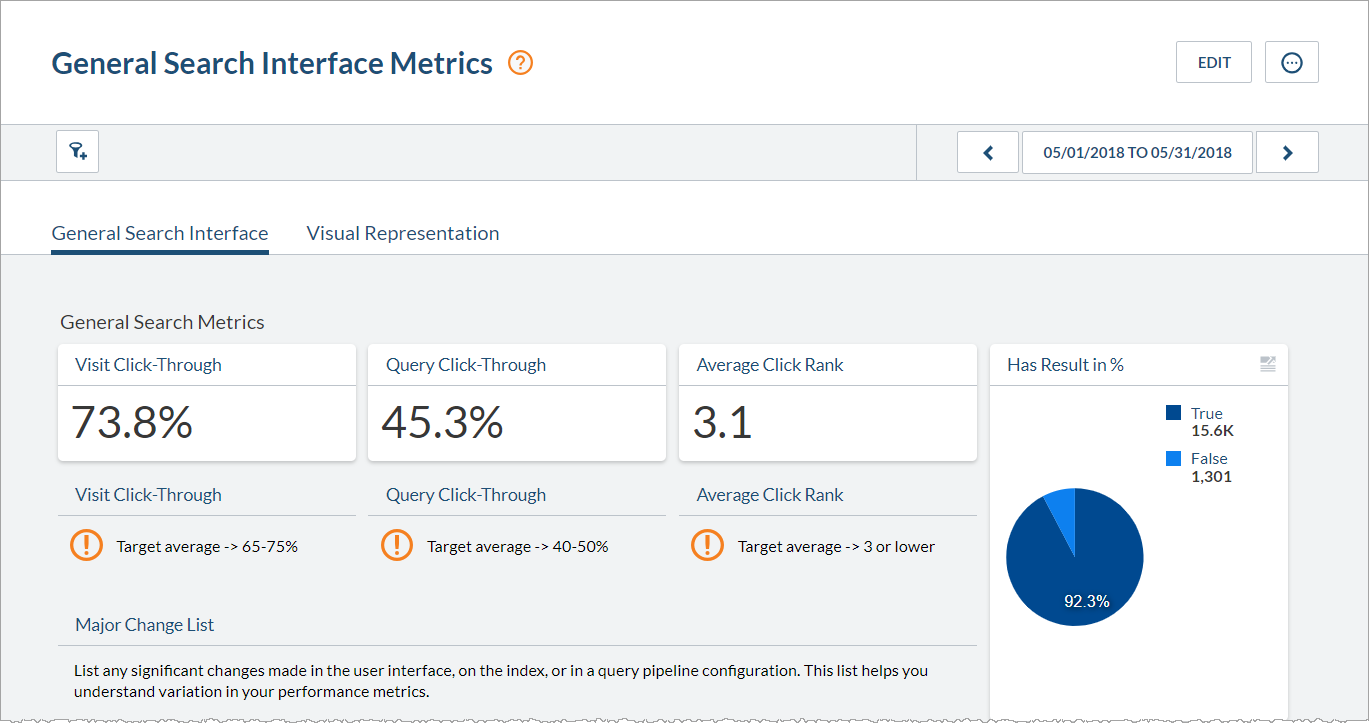Click the 1,301 False count
This screenshot has height=725, width=1369.
pyautogui.click(x=1211, y=476)
